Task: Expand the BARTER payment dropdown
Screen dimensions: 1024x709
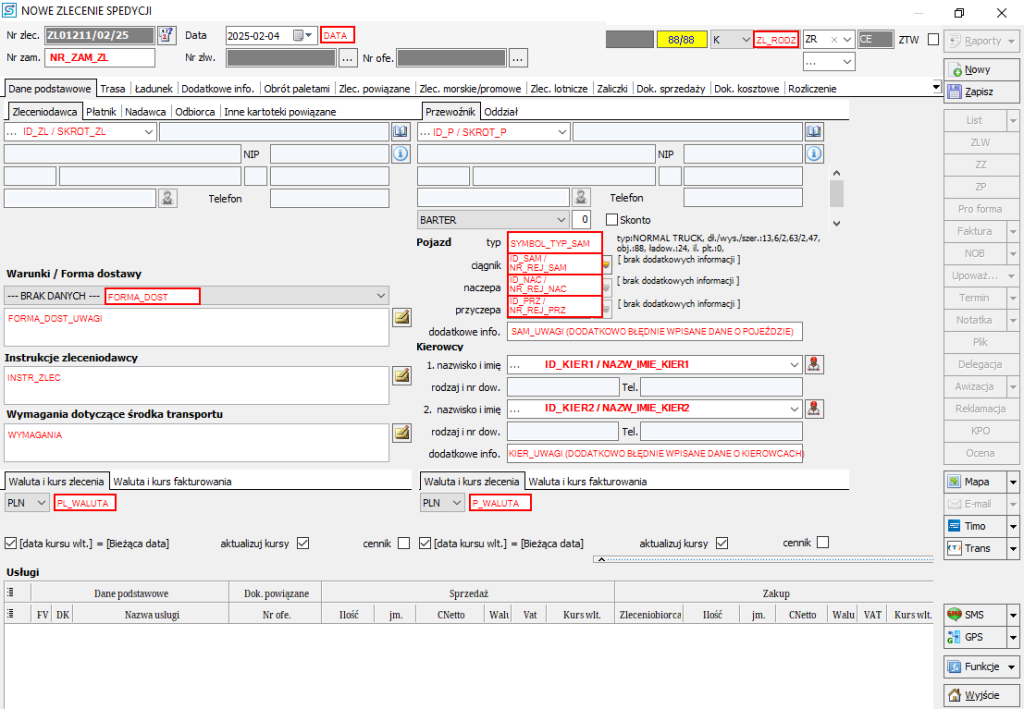Action: pyautogui.click(x=560, y=220)
